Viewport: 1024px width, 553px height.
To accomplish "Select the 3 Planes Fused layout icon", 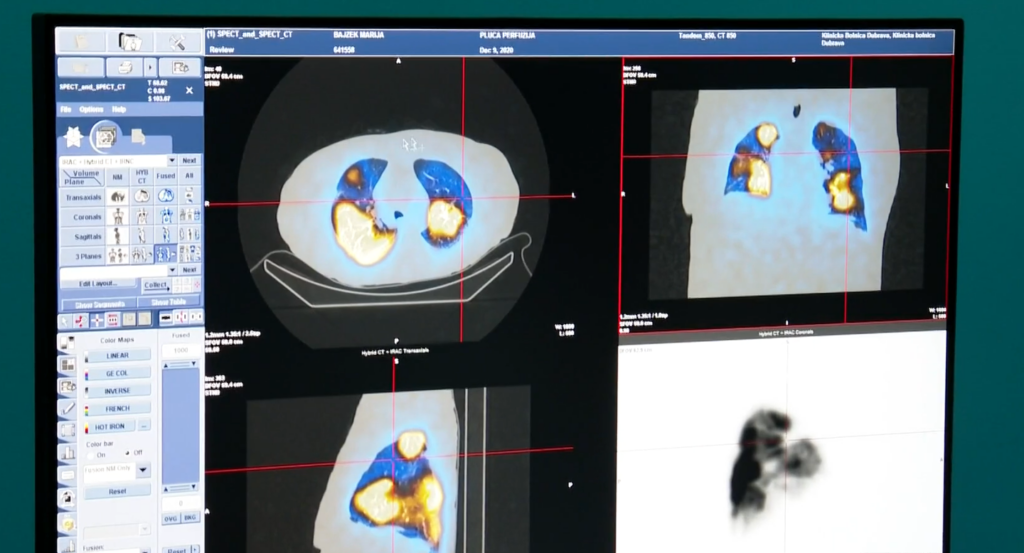I will [166, 255].
